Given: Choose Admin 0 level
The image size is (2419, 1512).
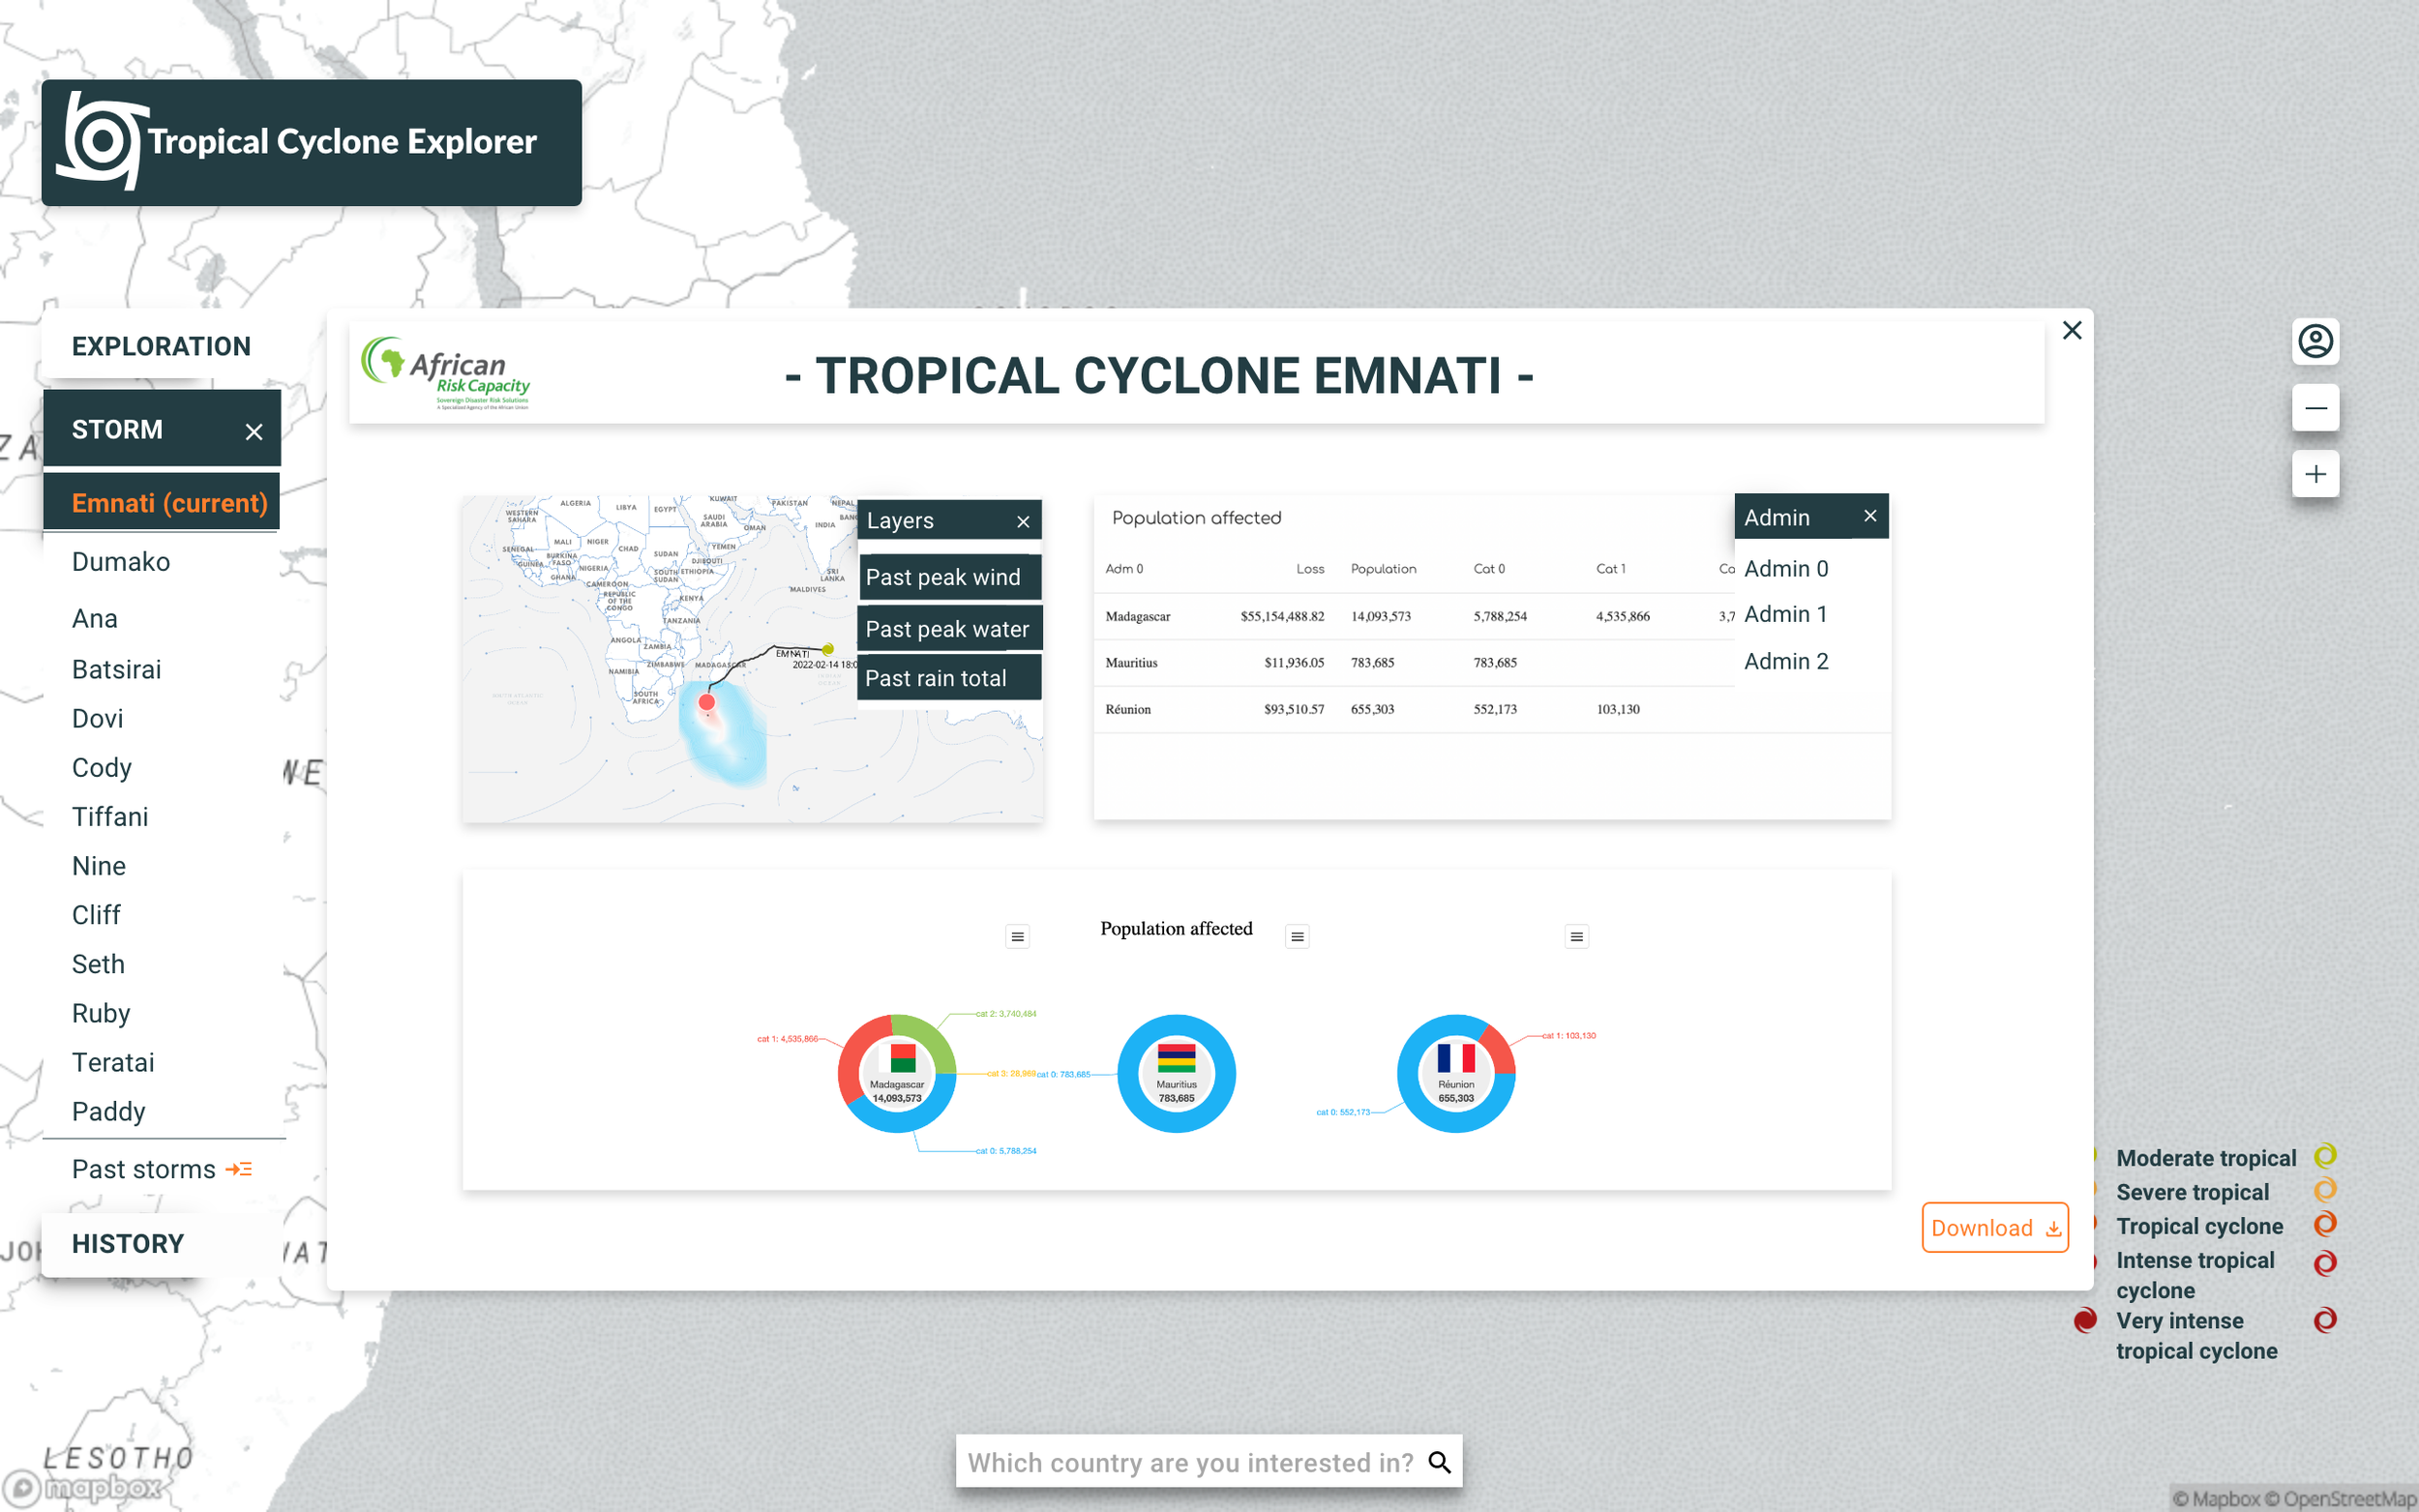Looking at the screenshot, I should pos(1786,569).
